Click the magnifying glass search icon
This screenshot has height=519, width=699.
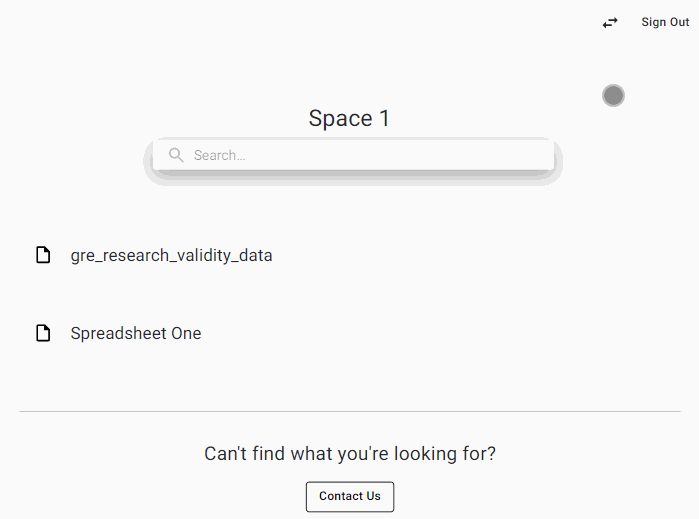click(177, 155)
